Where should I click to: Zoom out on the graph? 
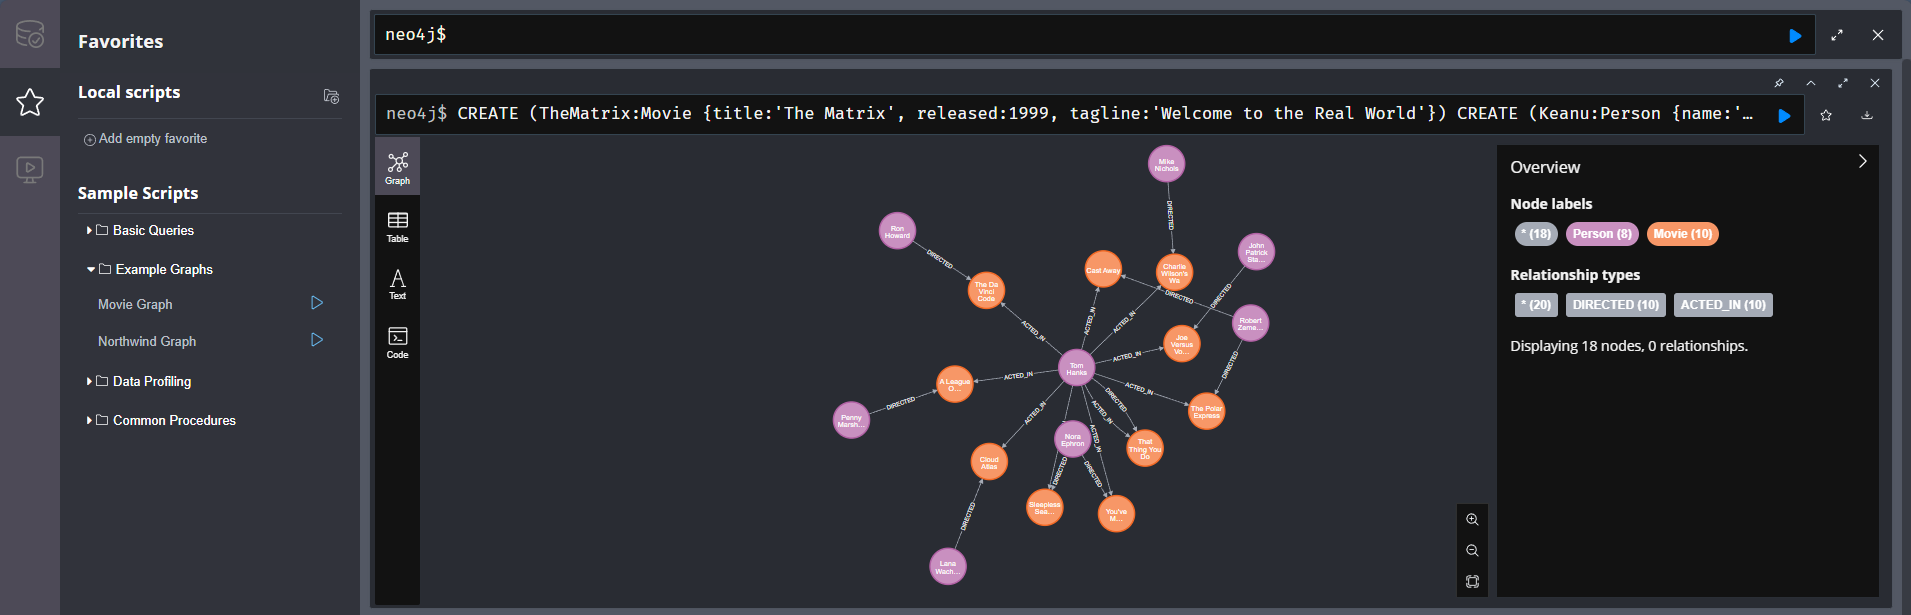1472,551
